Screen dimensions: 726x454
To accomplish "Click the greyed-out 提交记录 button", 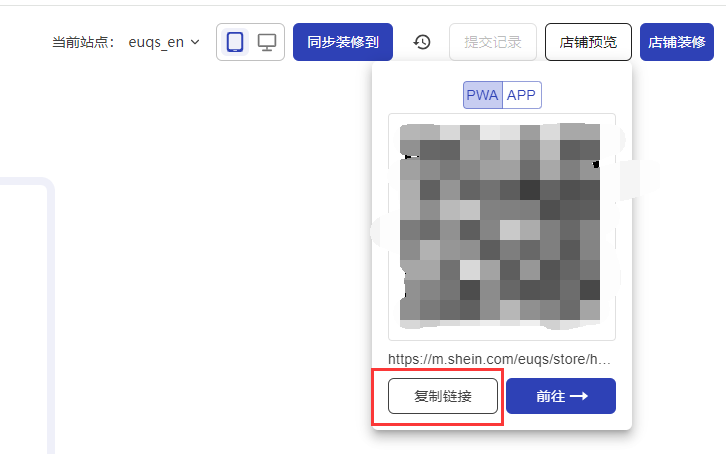I will 493,42.
